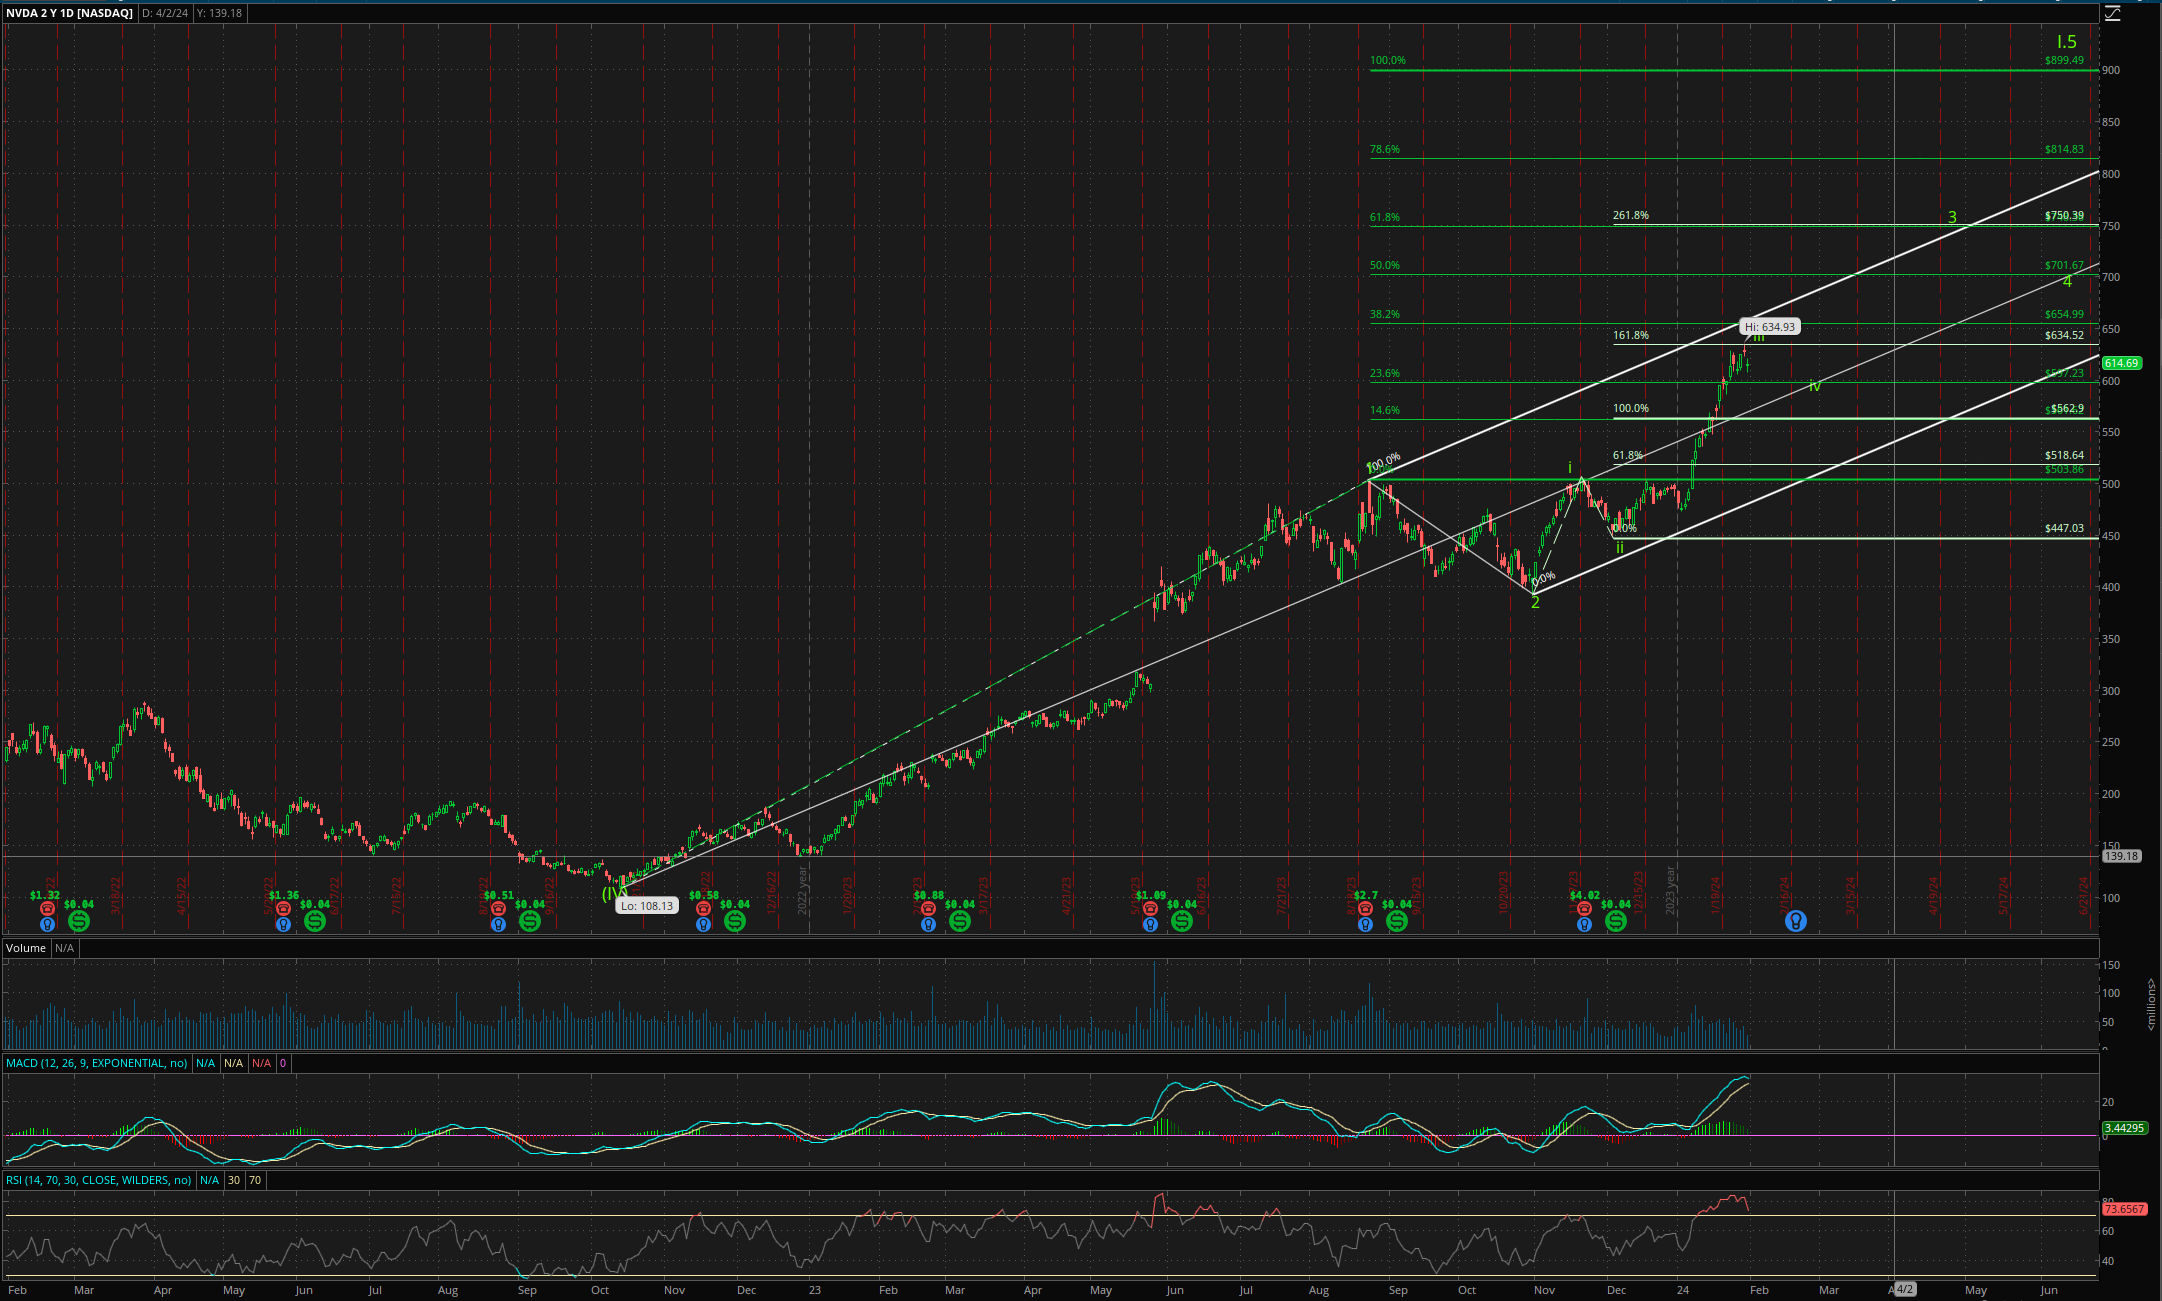Click the blue lightbulb icon under $4.02 earnings
The width and height of the screenshot is (2162, 1301).
coord(1584,925)
